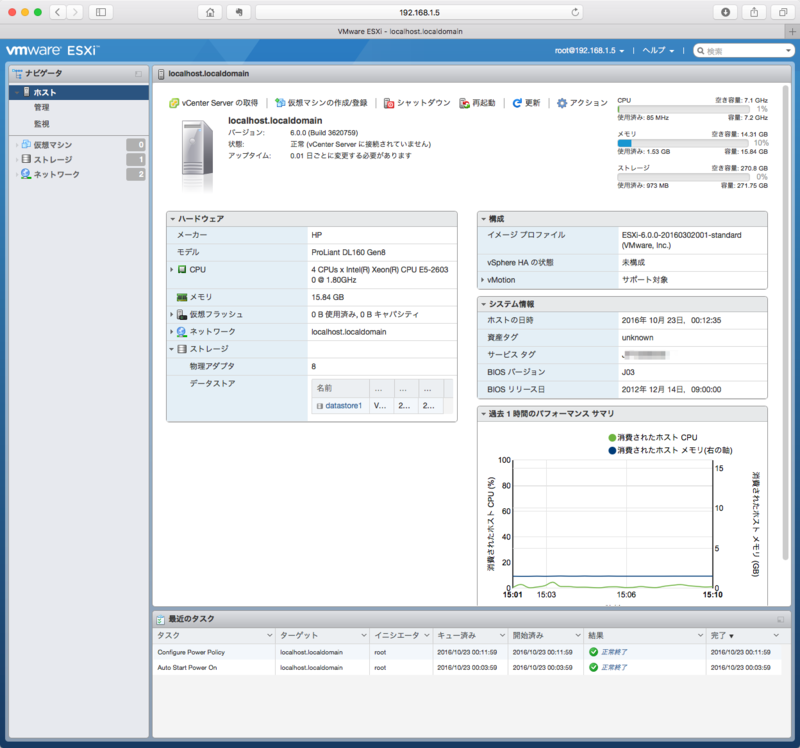Sort tasks by 開始済み column
The width and height of the screenshot is (800, 748).
pos(546,635)
